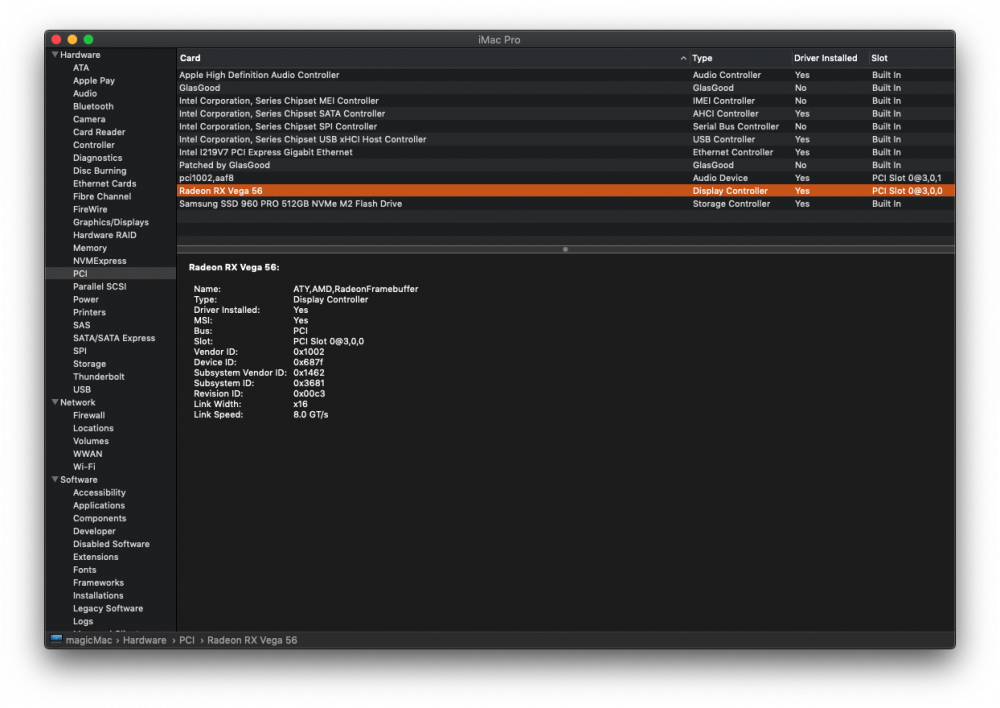The height and width of the screenshot is (708, 1000).
Task: Open Memory in the sidebar
Action: (90, 248)
